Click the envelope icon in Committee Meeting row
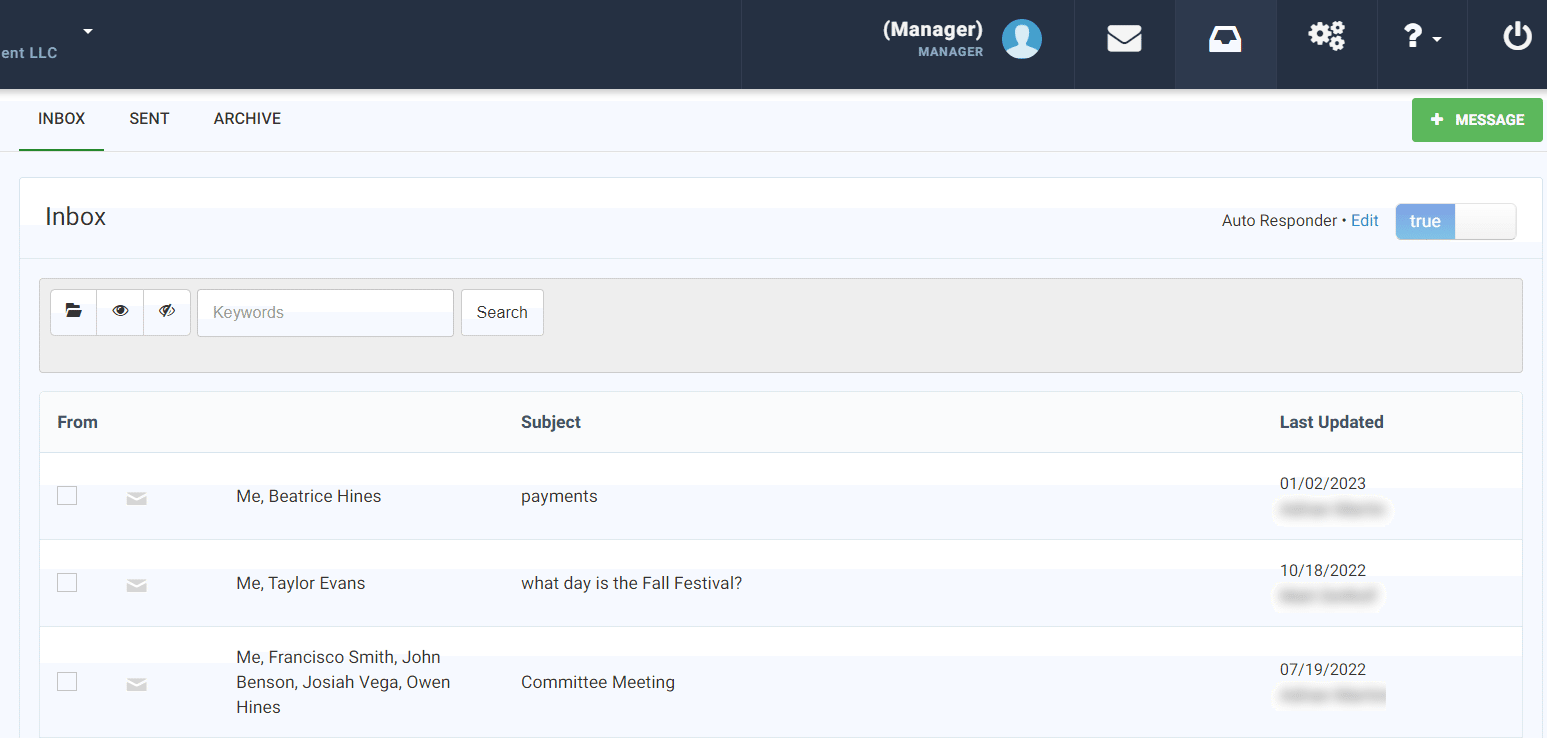1547x738 pixels. click(137, 684)
